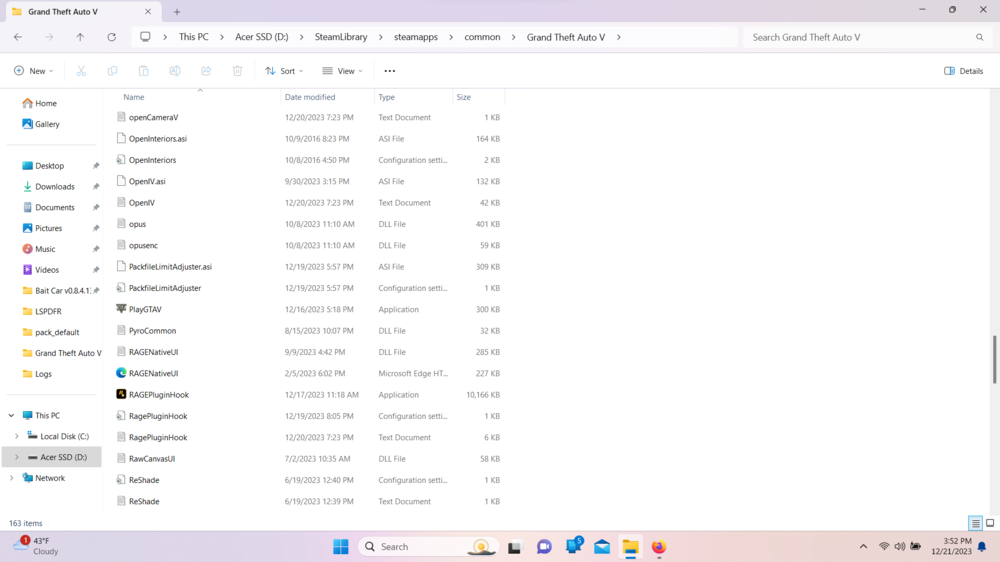
Task: Open the chat app on taskbar
Action: 544,547
